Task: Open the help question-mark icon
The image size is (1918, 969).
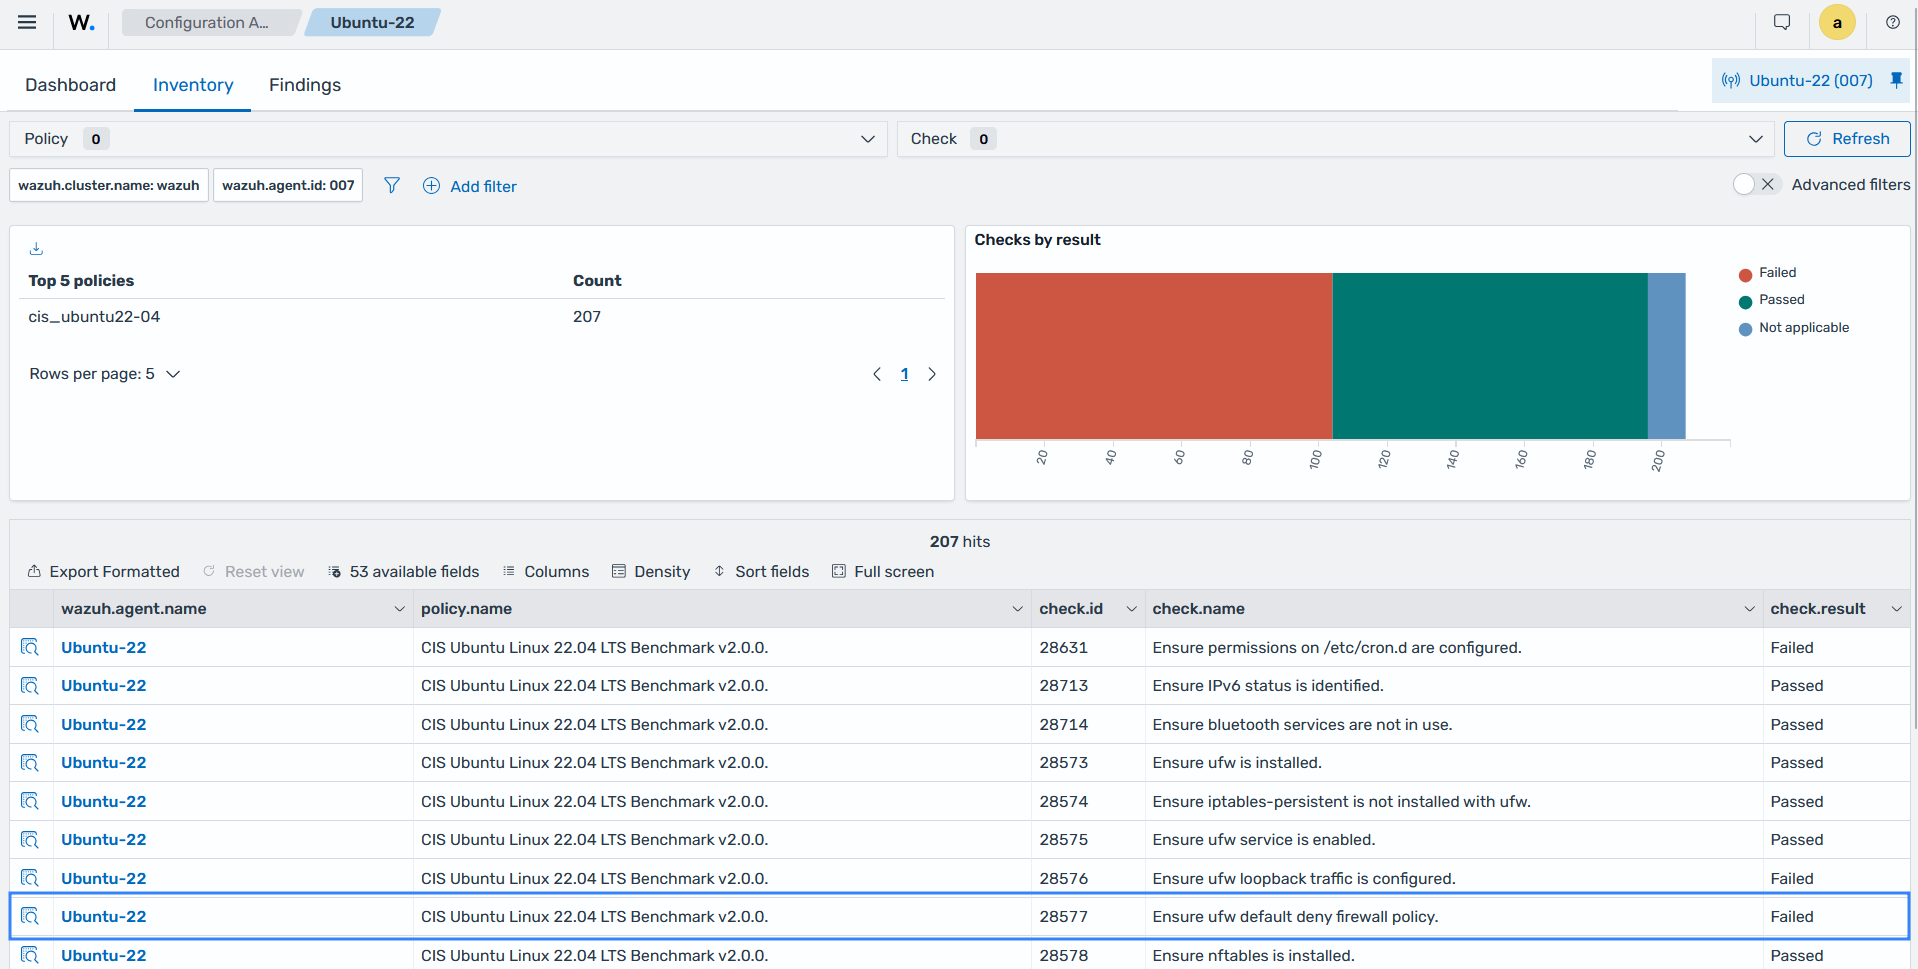Action: tap(1893, 22)
